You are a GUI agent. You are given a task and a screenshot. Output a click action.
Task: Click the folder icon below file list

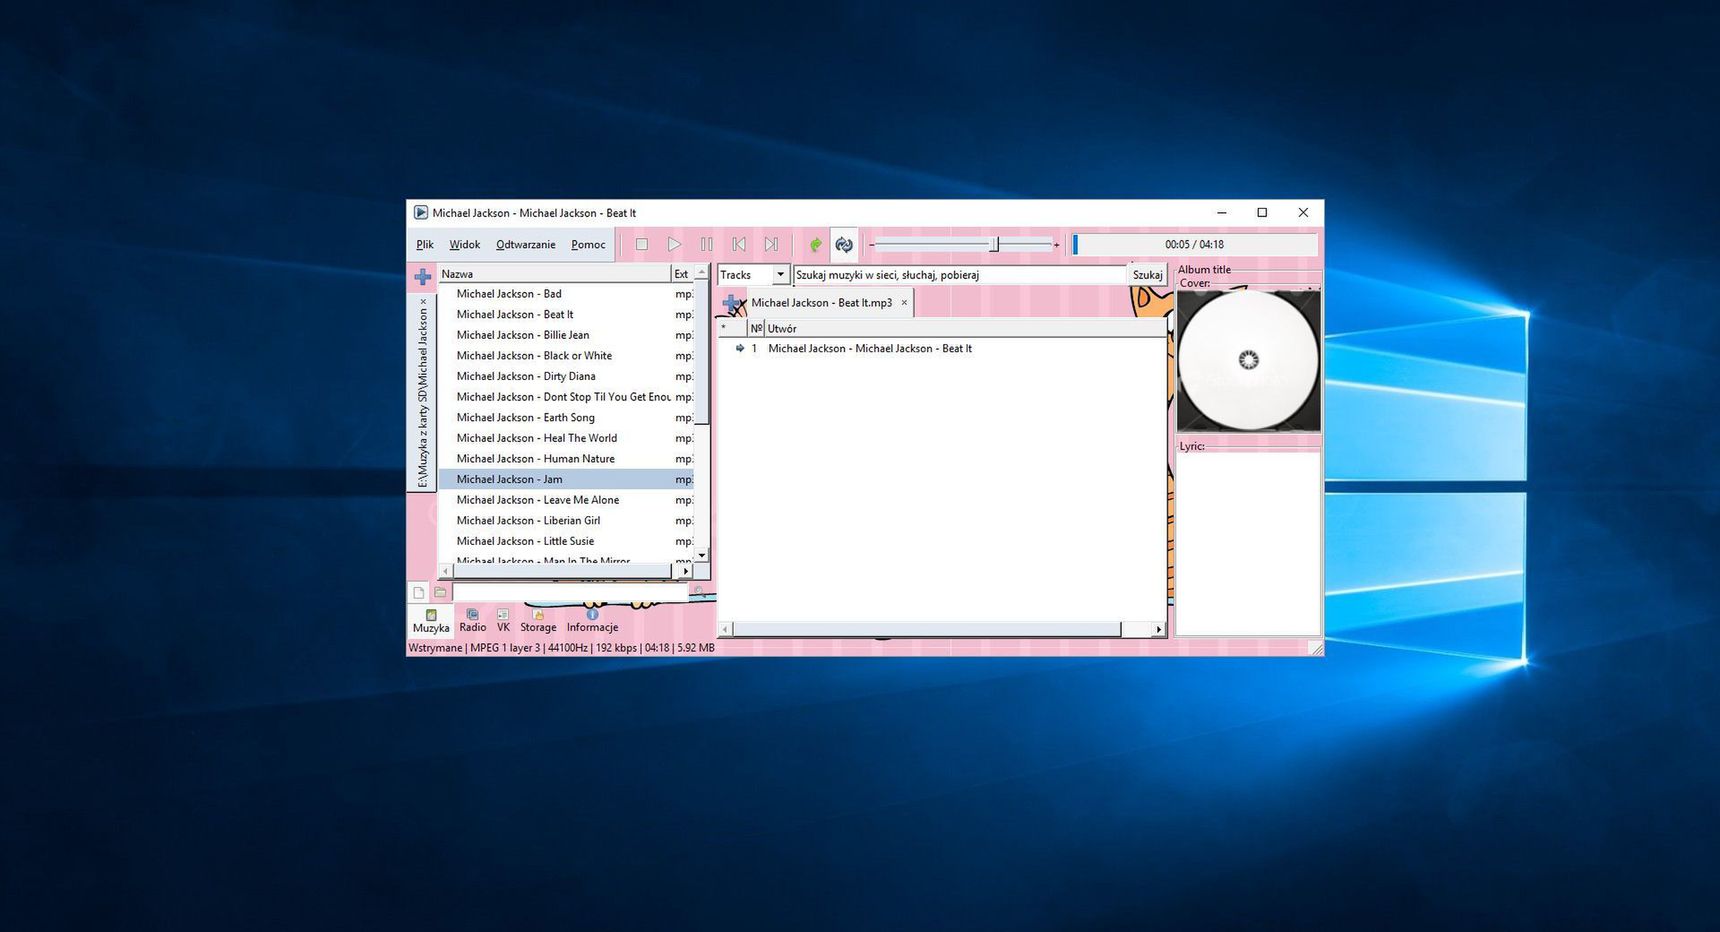point(440,592)
